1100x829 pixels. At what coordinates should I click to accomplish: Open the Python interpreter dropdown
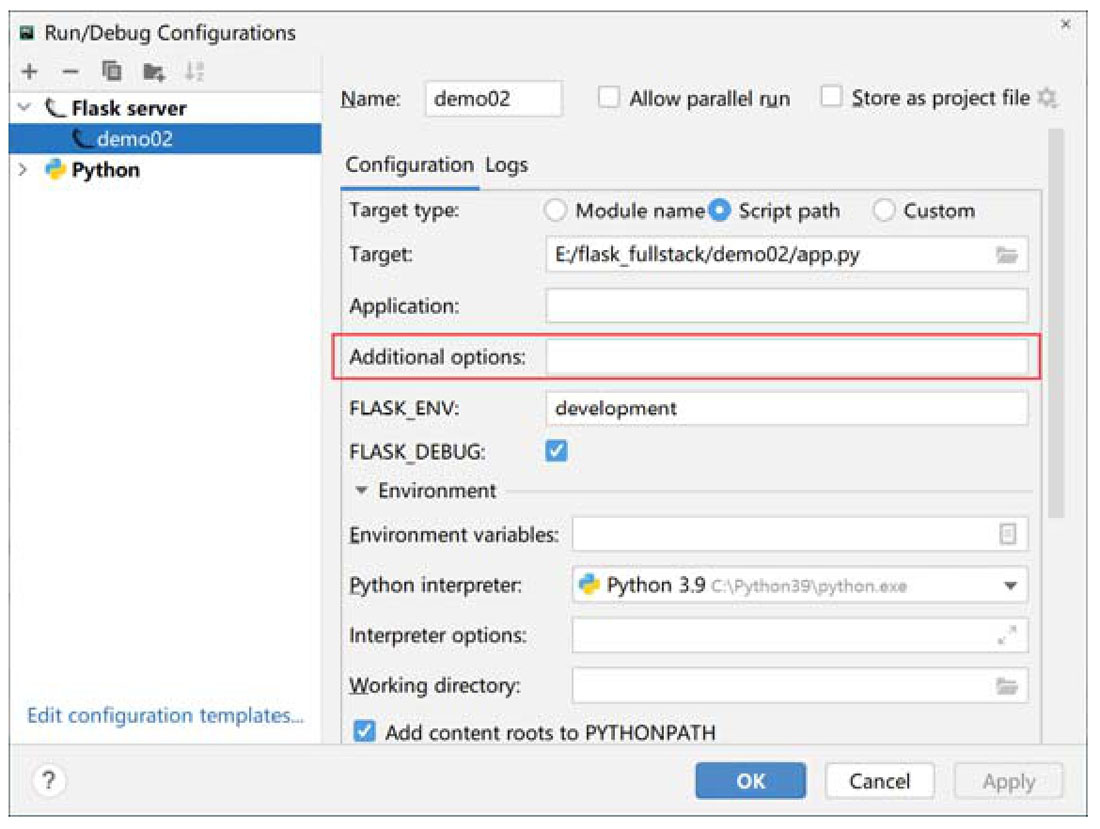[1010, 586]
